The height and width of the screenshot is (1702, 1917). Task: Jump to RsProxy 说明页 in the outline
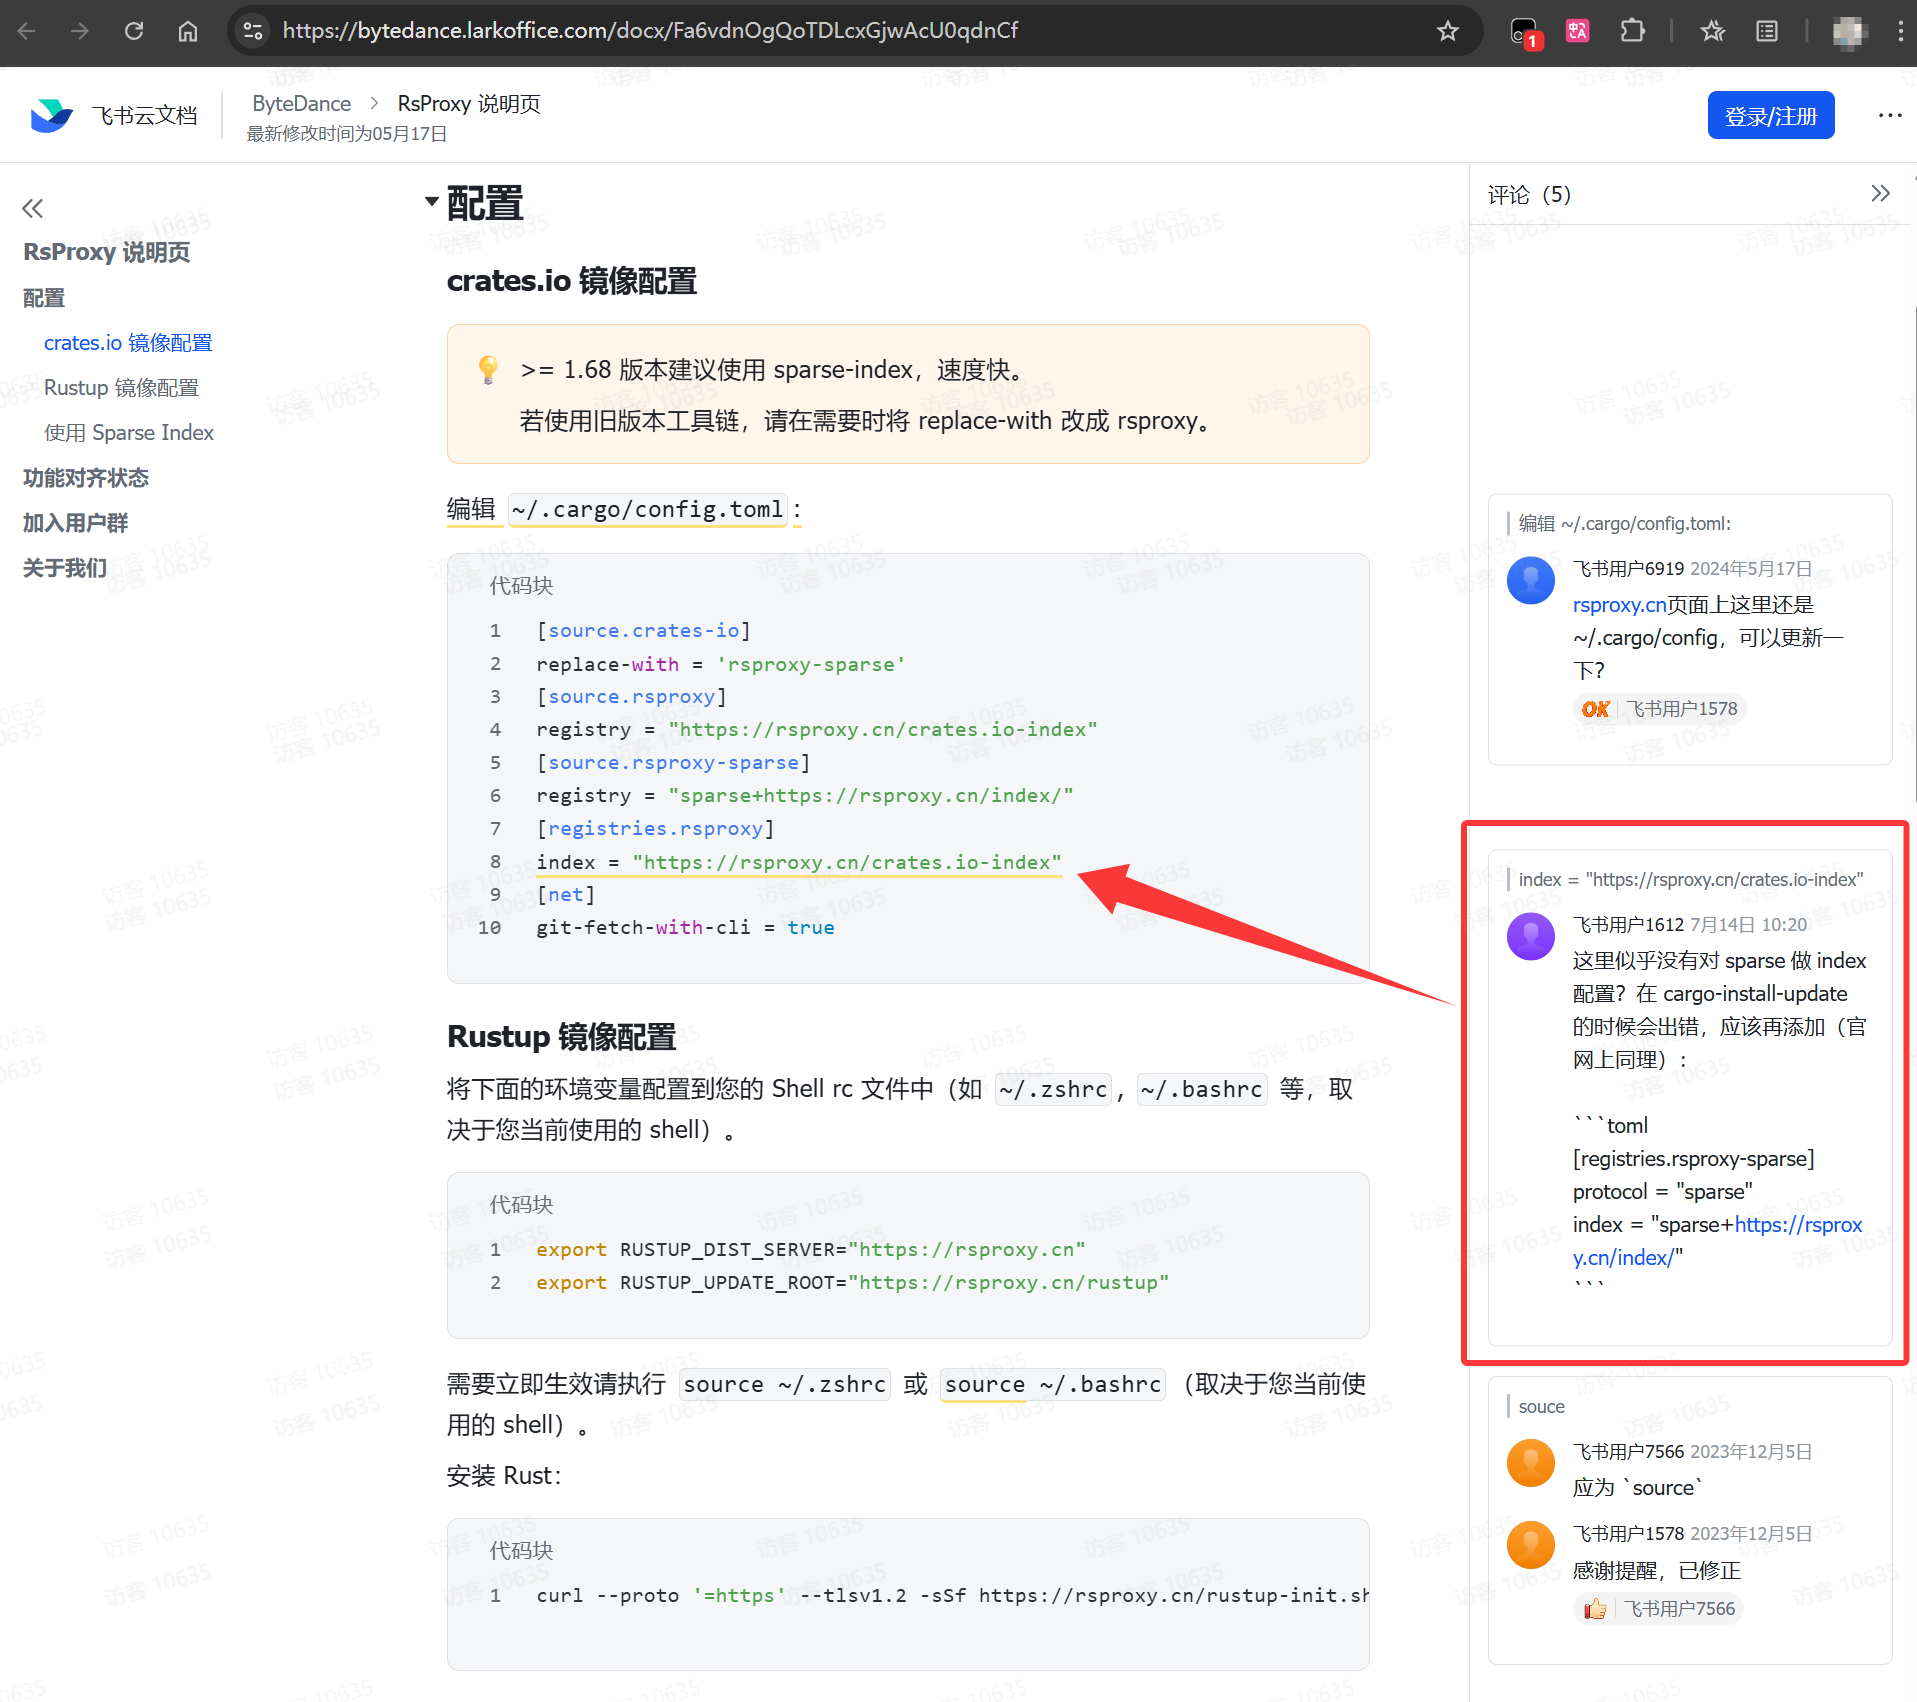coord(107,252)
